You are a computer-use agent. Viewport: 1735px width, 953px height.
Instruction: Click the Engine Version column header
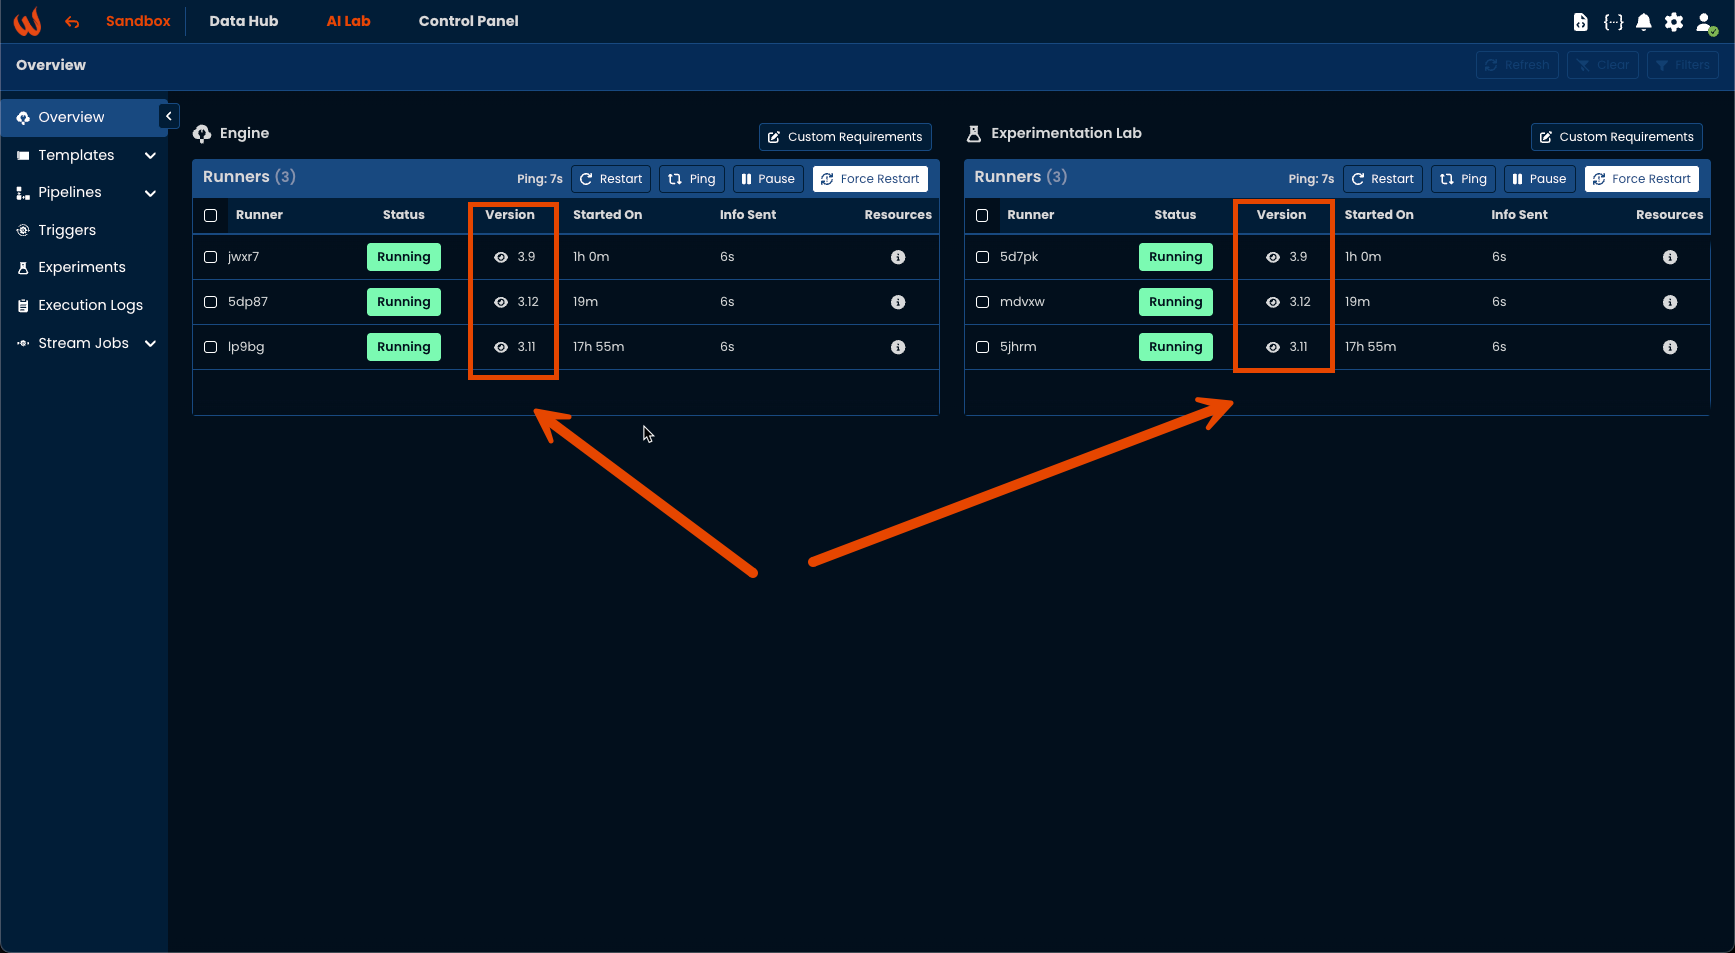point(510,215)
